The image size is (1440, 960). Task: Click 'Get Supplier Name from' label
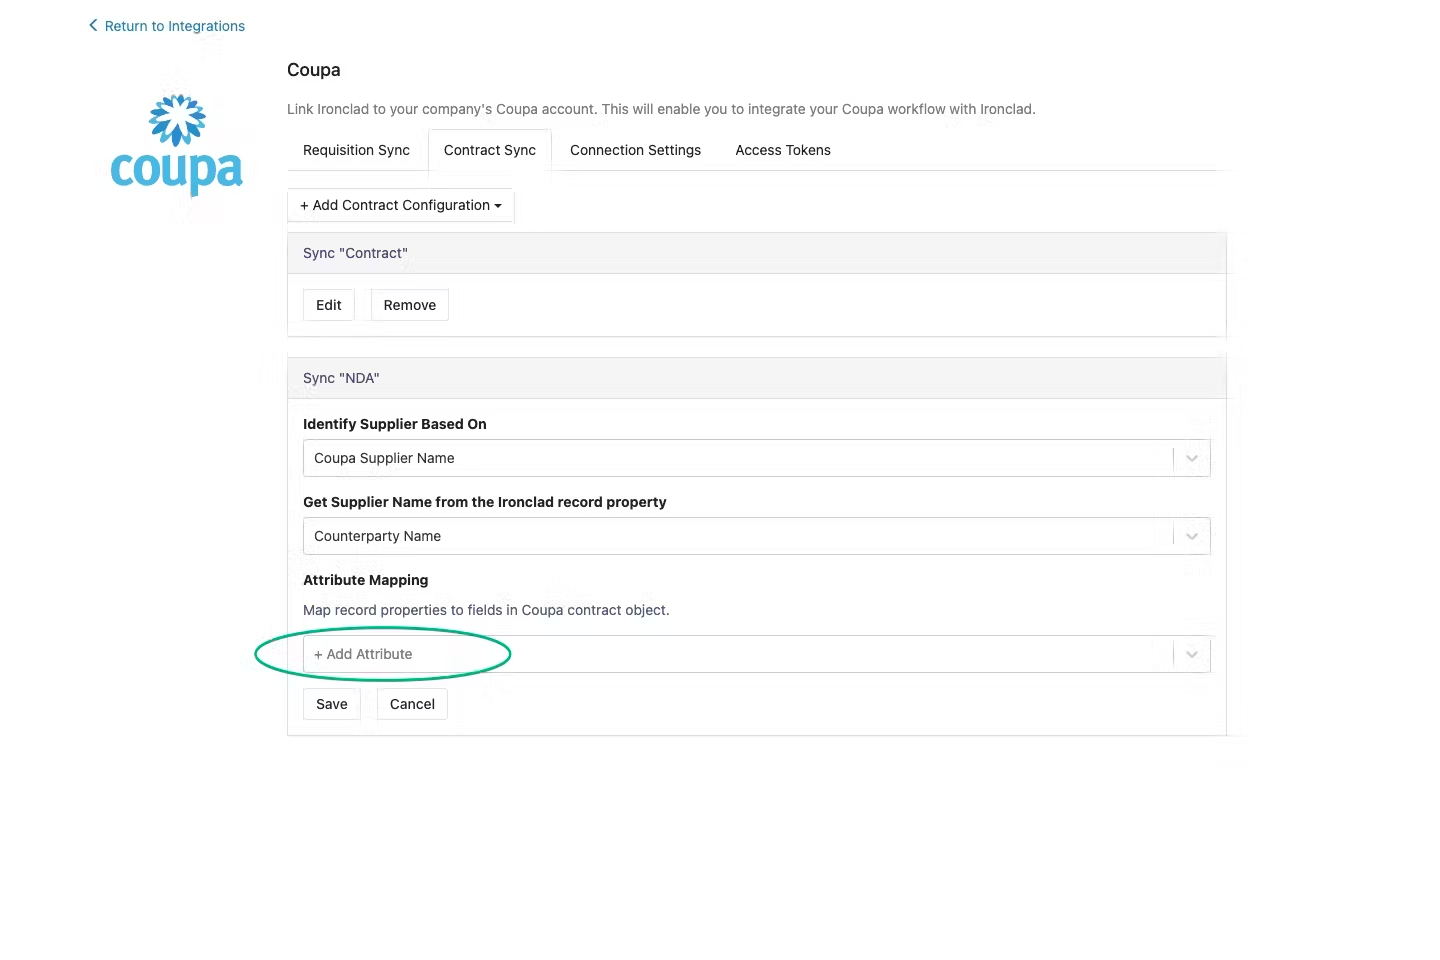(x=485, y=502)
